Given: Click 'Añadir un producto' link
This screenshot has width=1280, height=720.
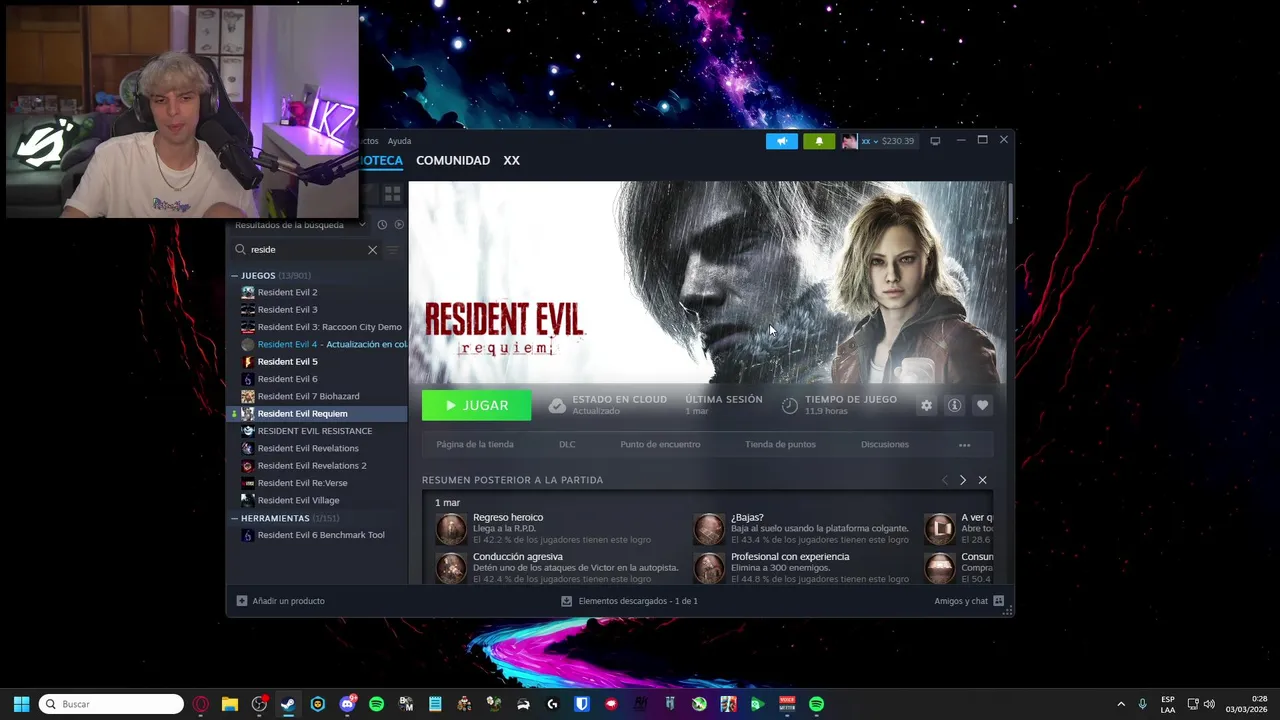Looking at the screenshot, I should click(288, 601).
